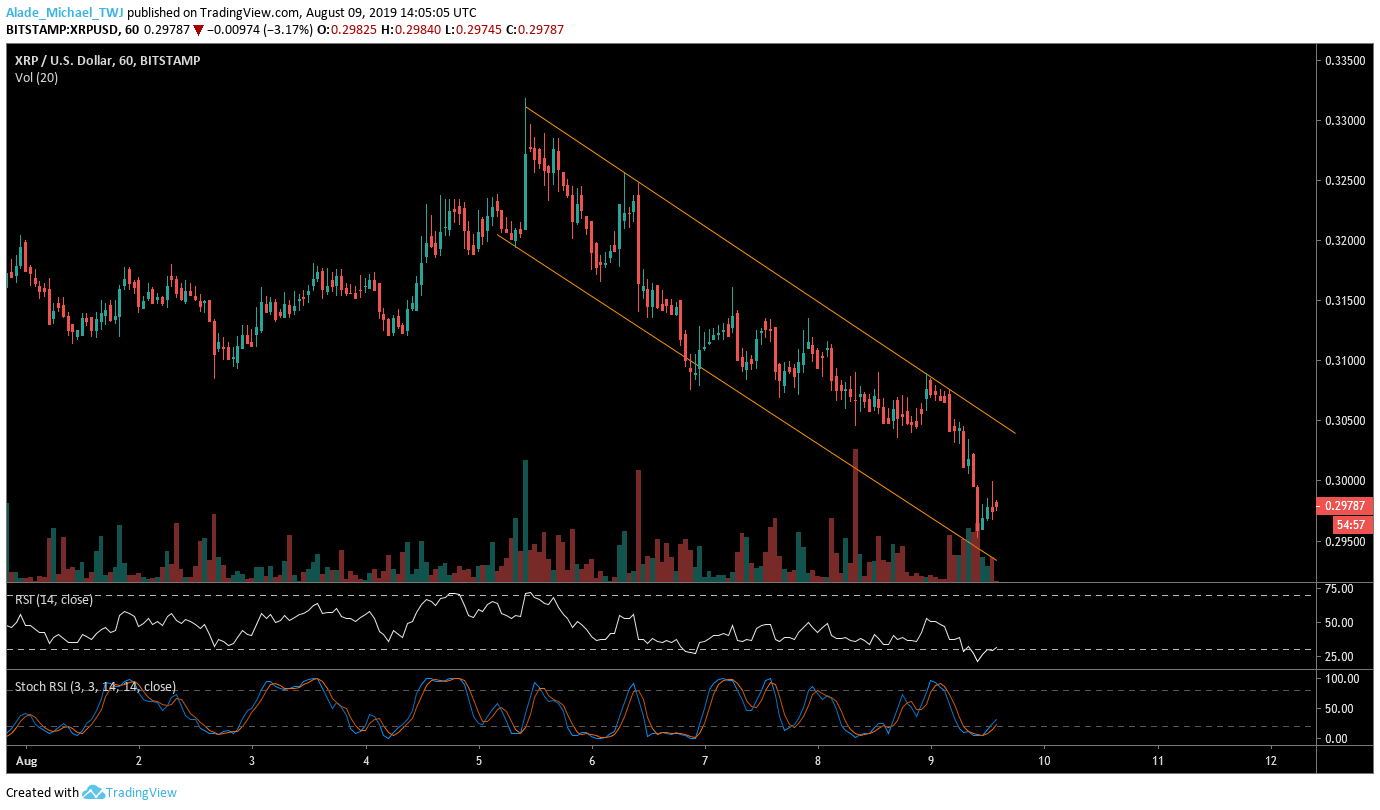The height and width of the screenshot is (810, 1380).
Task: Click the XRP / U.S. Dollar legend title
Action: pos(107,61)
